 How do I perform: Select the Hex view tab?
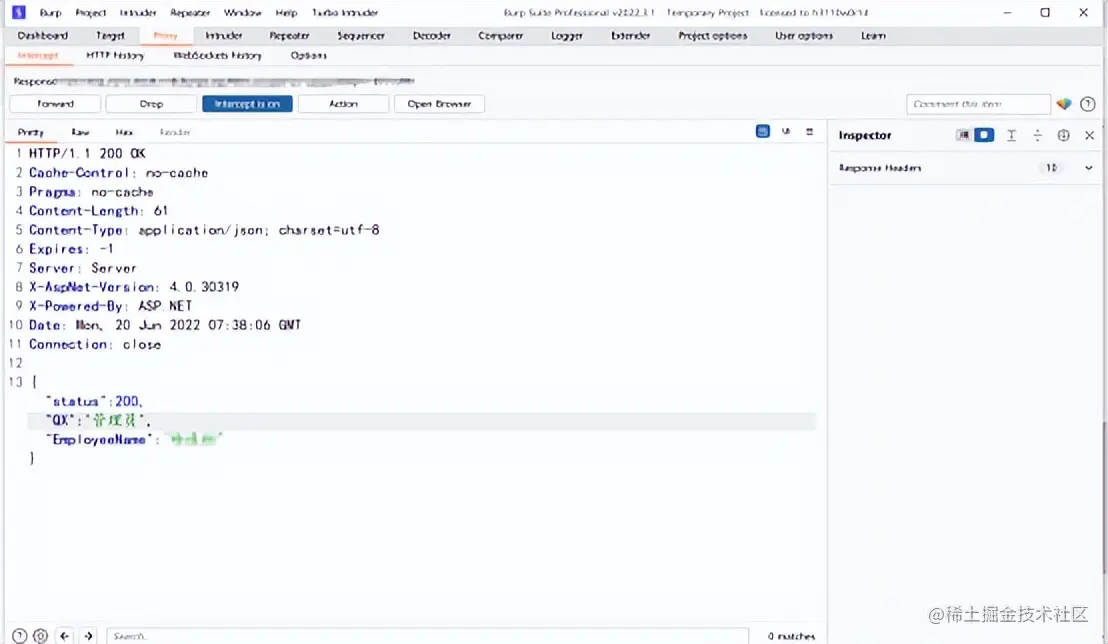[124, 132]
